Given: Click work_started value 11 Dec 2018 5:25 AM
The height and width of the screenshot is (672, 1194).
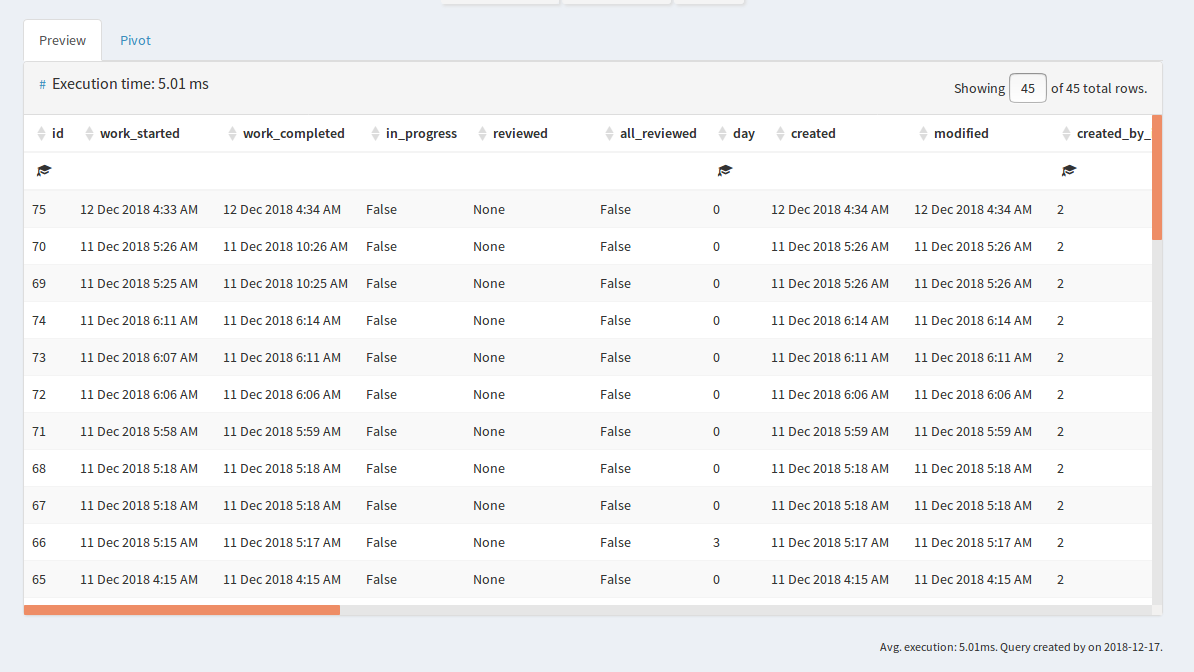Looking at the screenshot, I should pyautogui.click(x=139, y=283).
